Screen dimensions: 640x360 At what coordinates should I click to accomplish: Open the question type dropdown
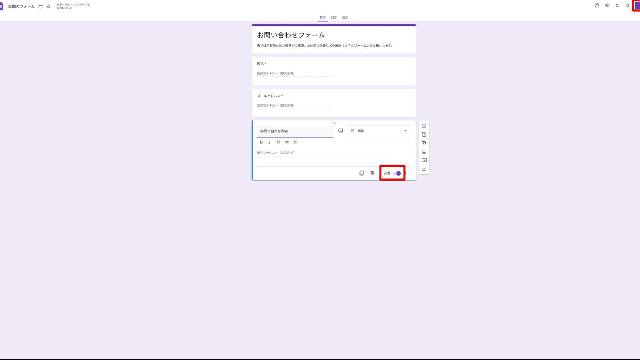[x=379, y=131]
